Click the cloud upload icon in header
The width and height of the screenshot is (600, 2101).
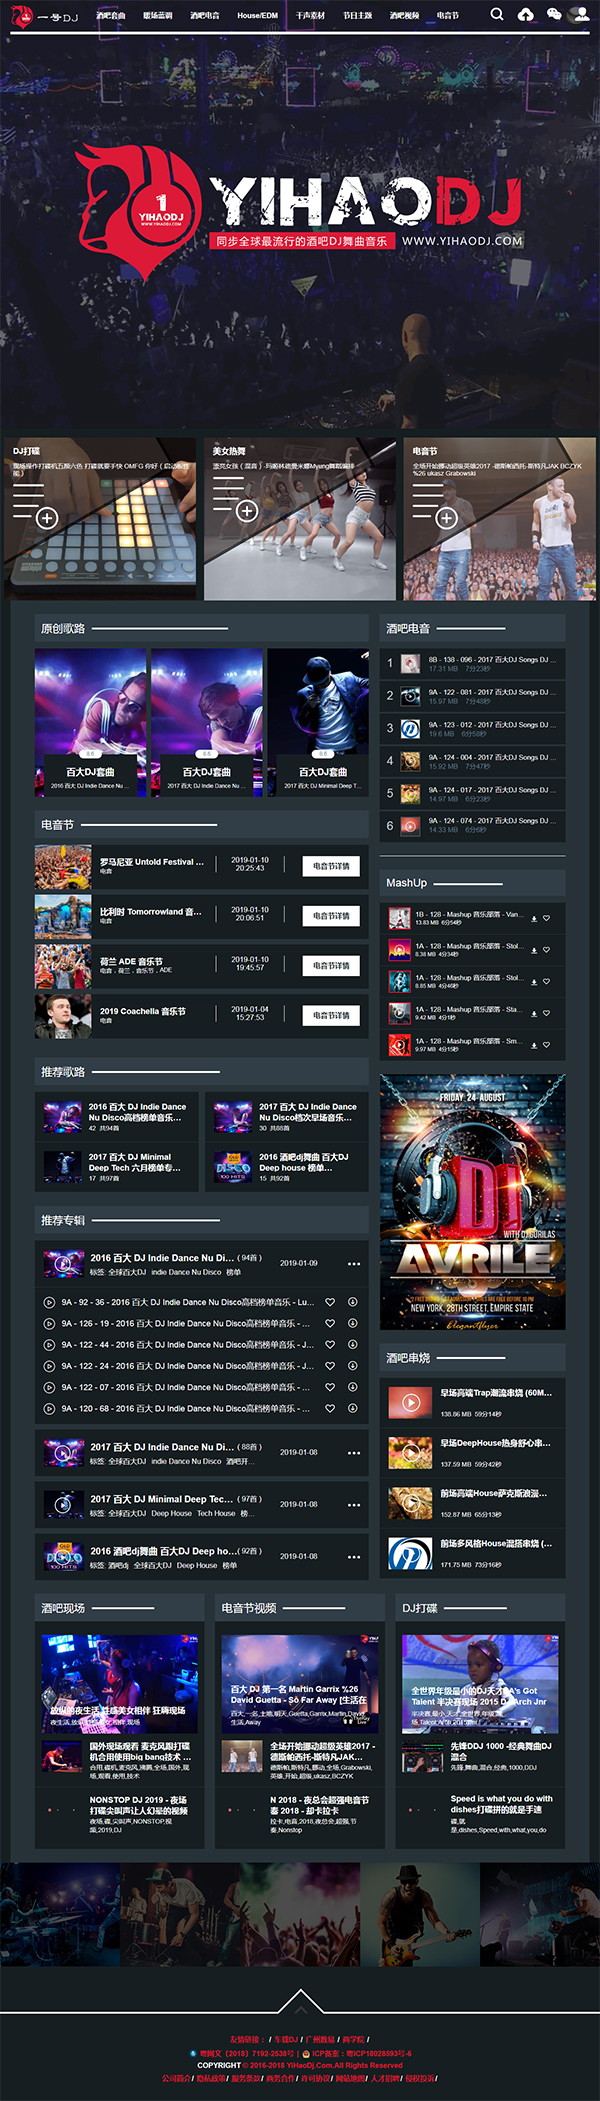526,15
